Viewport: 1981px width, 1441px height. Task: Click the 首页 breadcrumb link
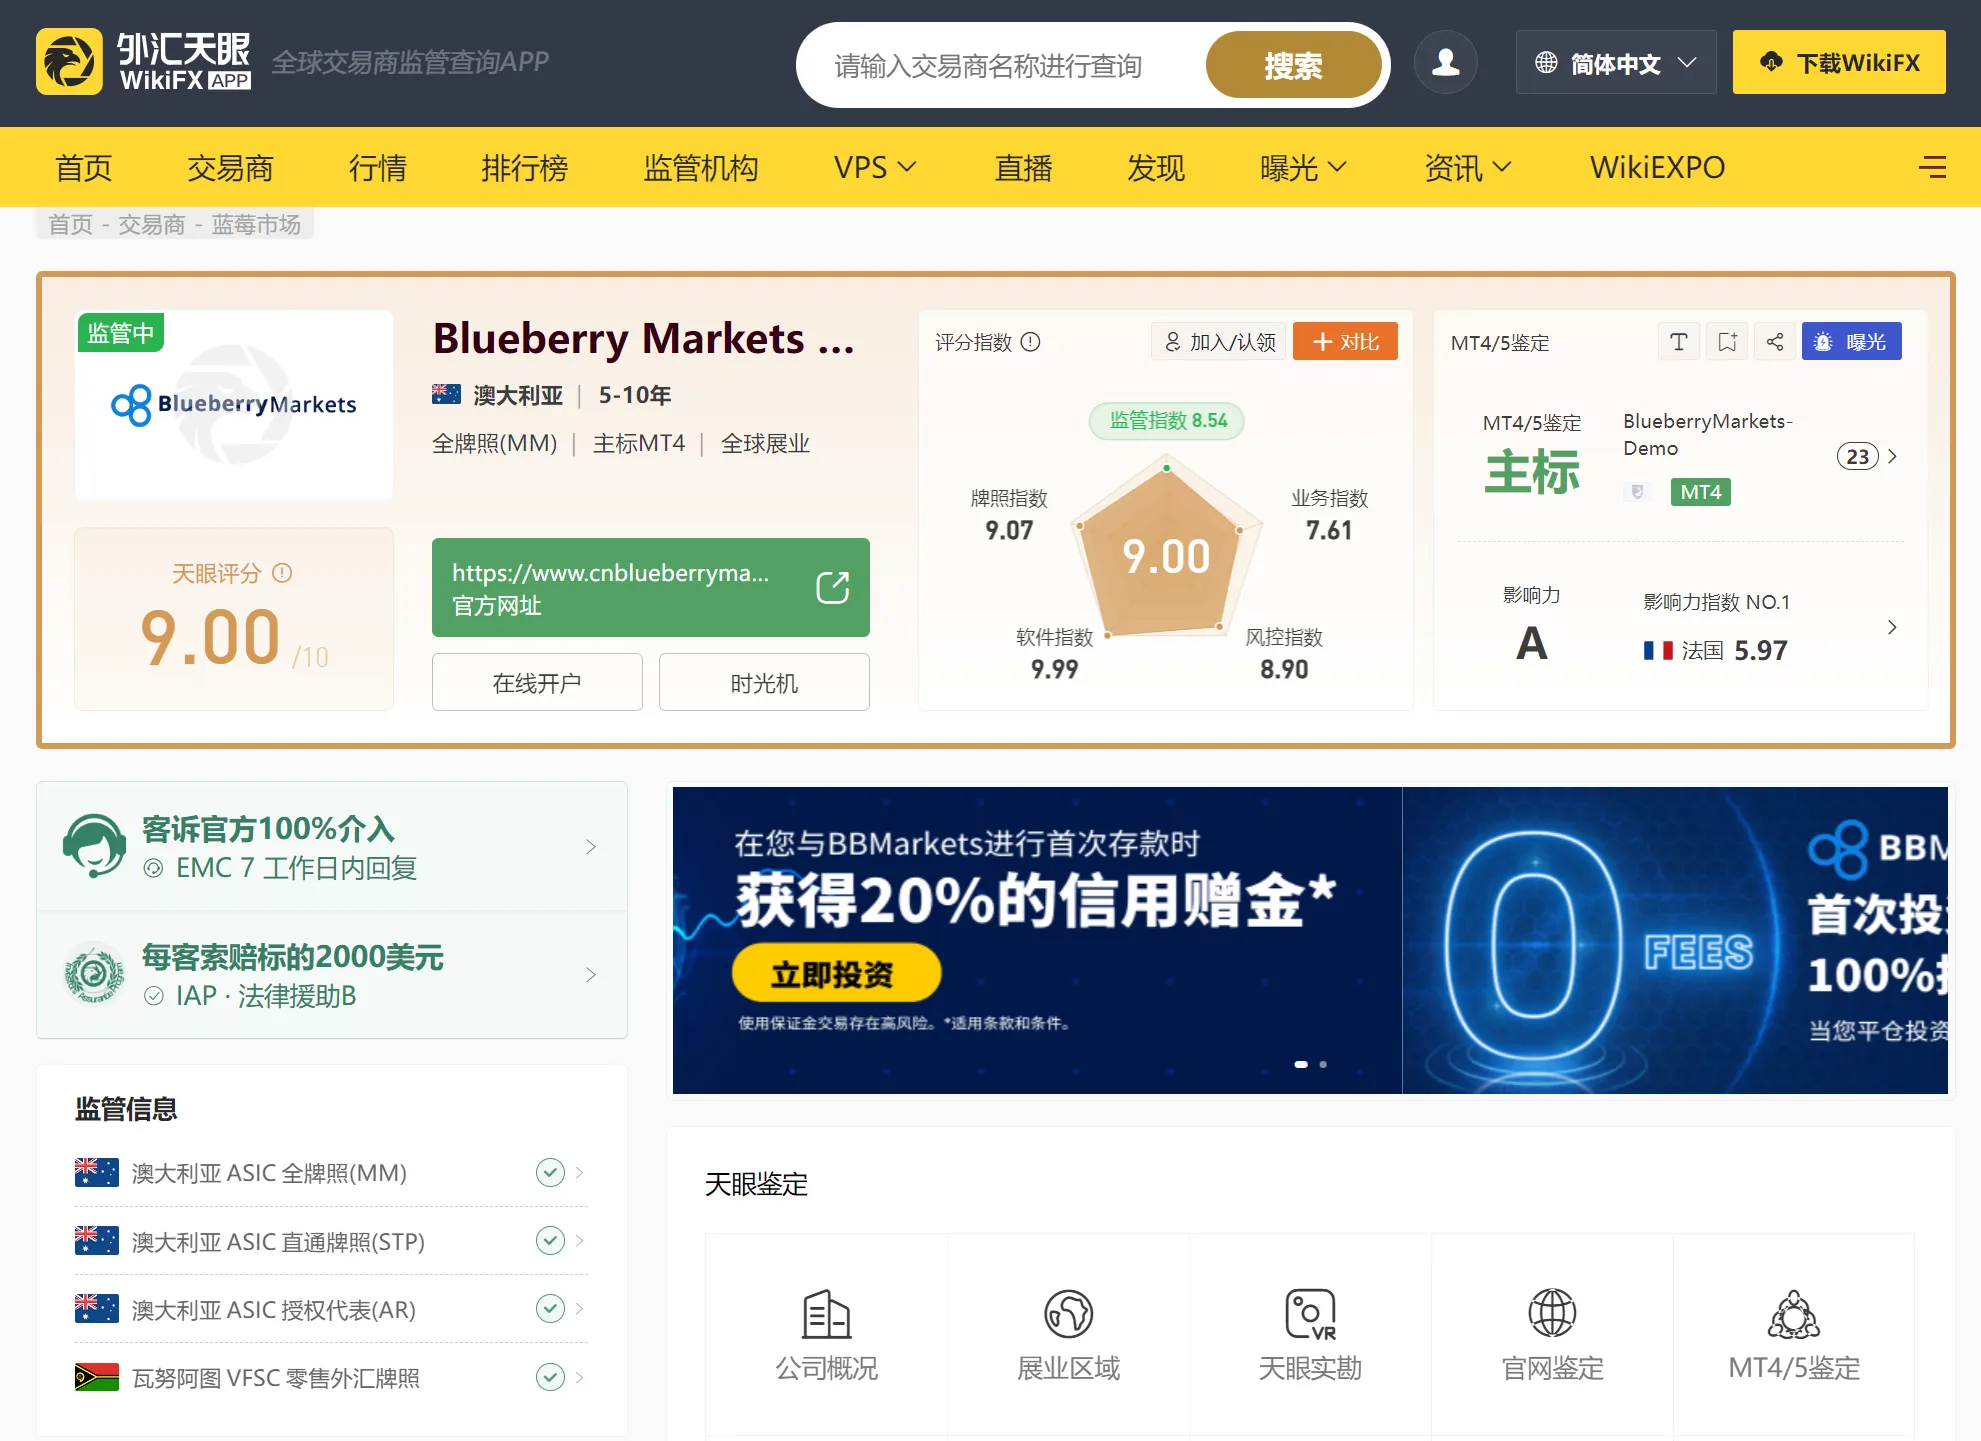70,224
